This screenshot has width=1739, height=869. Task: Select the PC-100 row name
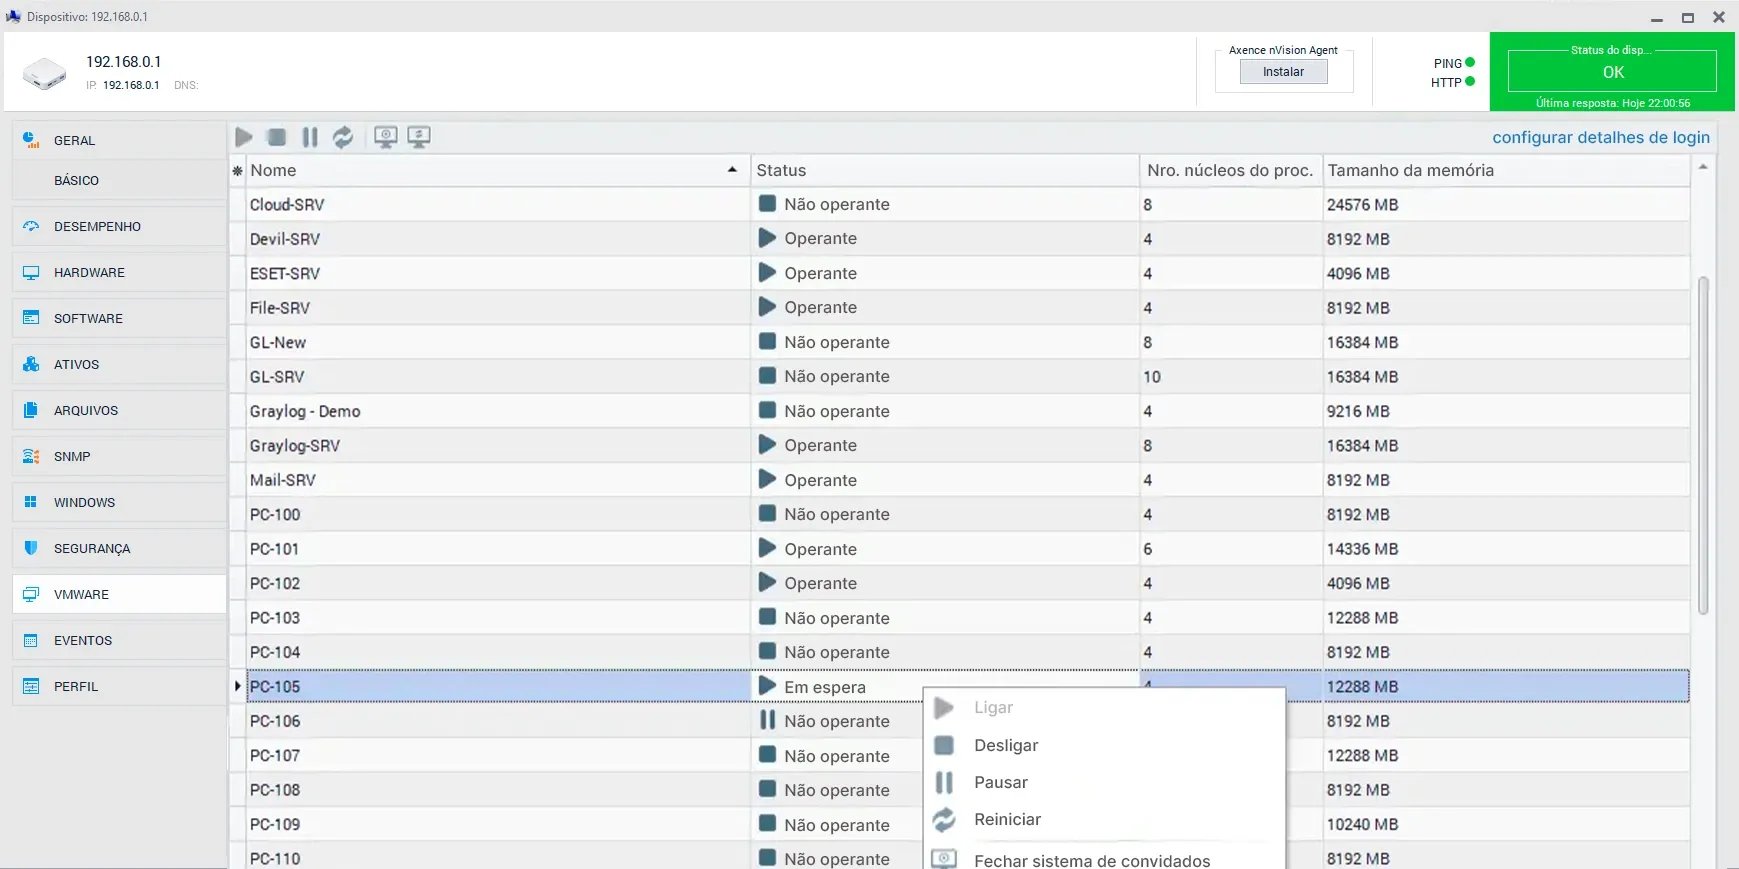(275, 514)
